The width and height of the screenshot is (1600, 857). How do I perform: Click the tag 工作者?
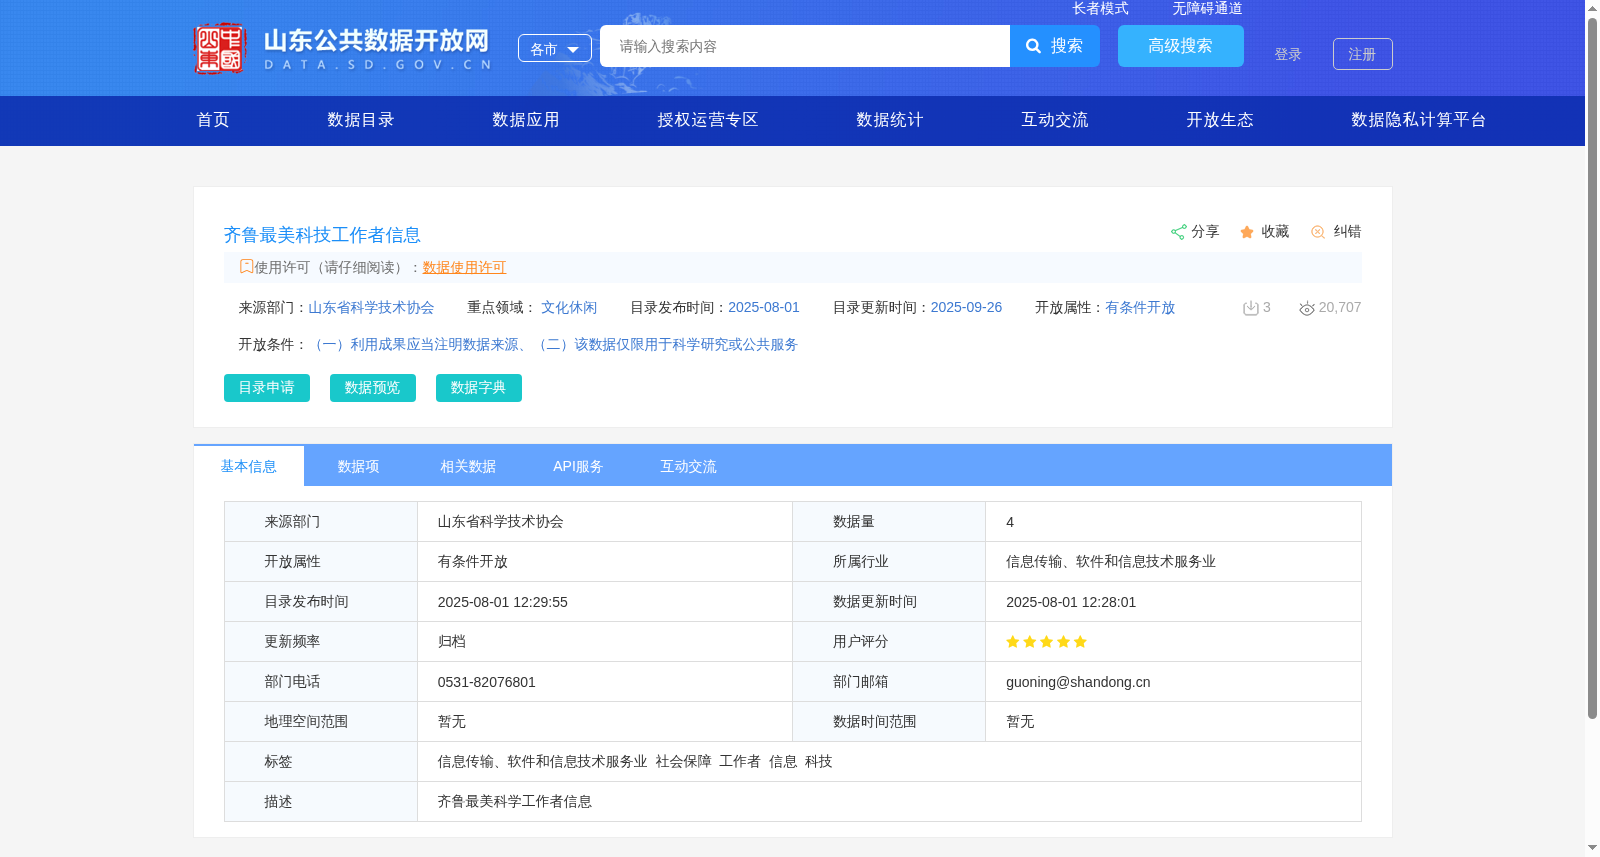coord(740,762)
